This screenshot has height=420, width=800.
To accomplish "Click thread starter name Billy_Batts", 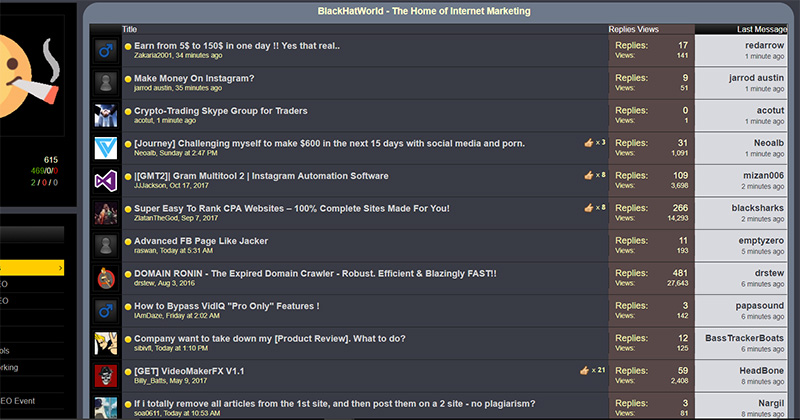I will [x=150, y=381].
